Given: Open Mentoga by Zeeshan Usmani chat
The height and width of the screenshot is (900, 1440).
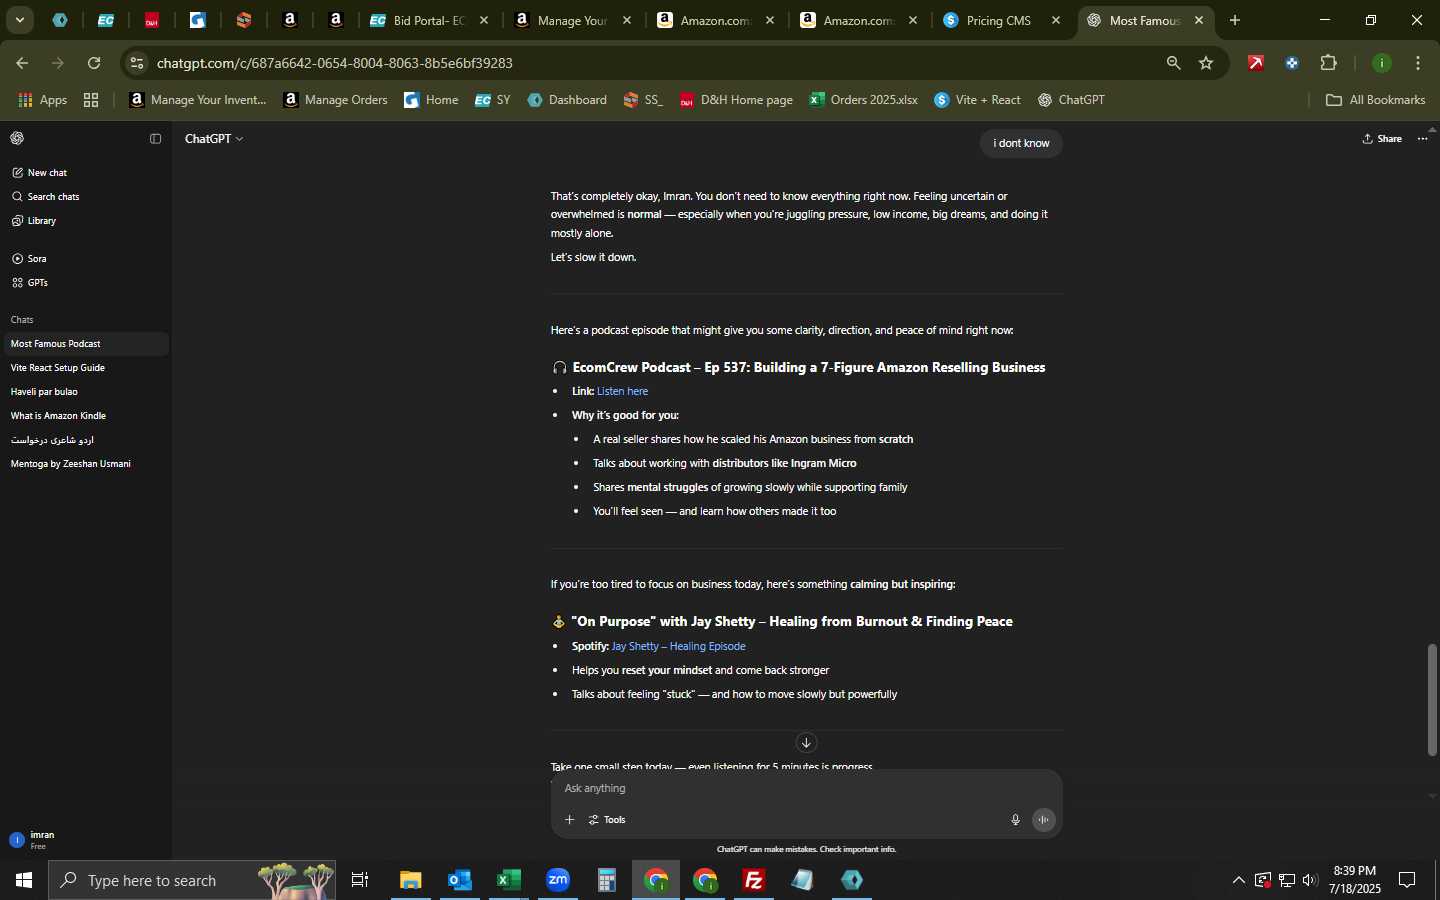Looking at the screenshot, I should 85,464.
